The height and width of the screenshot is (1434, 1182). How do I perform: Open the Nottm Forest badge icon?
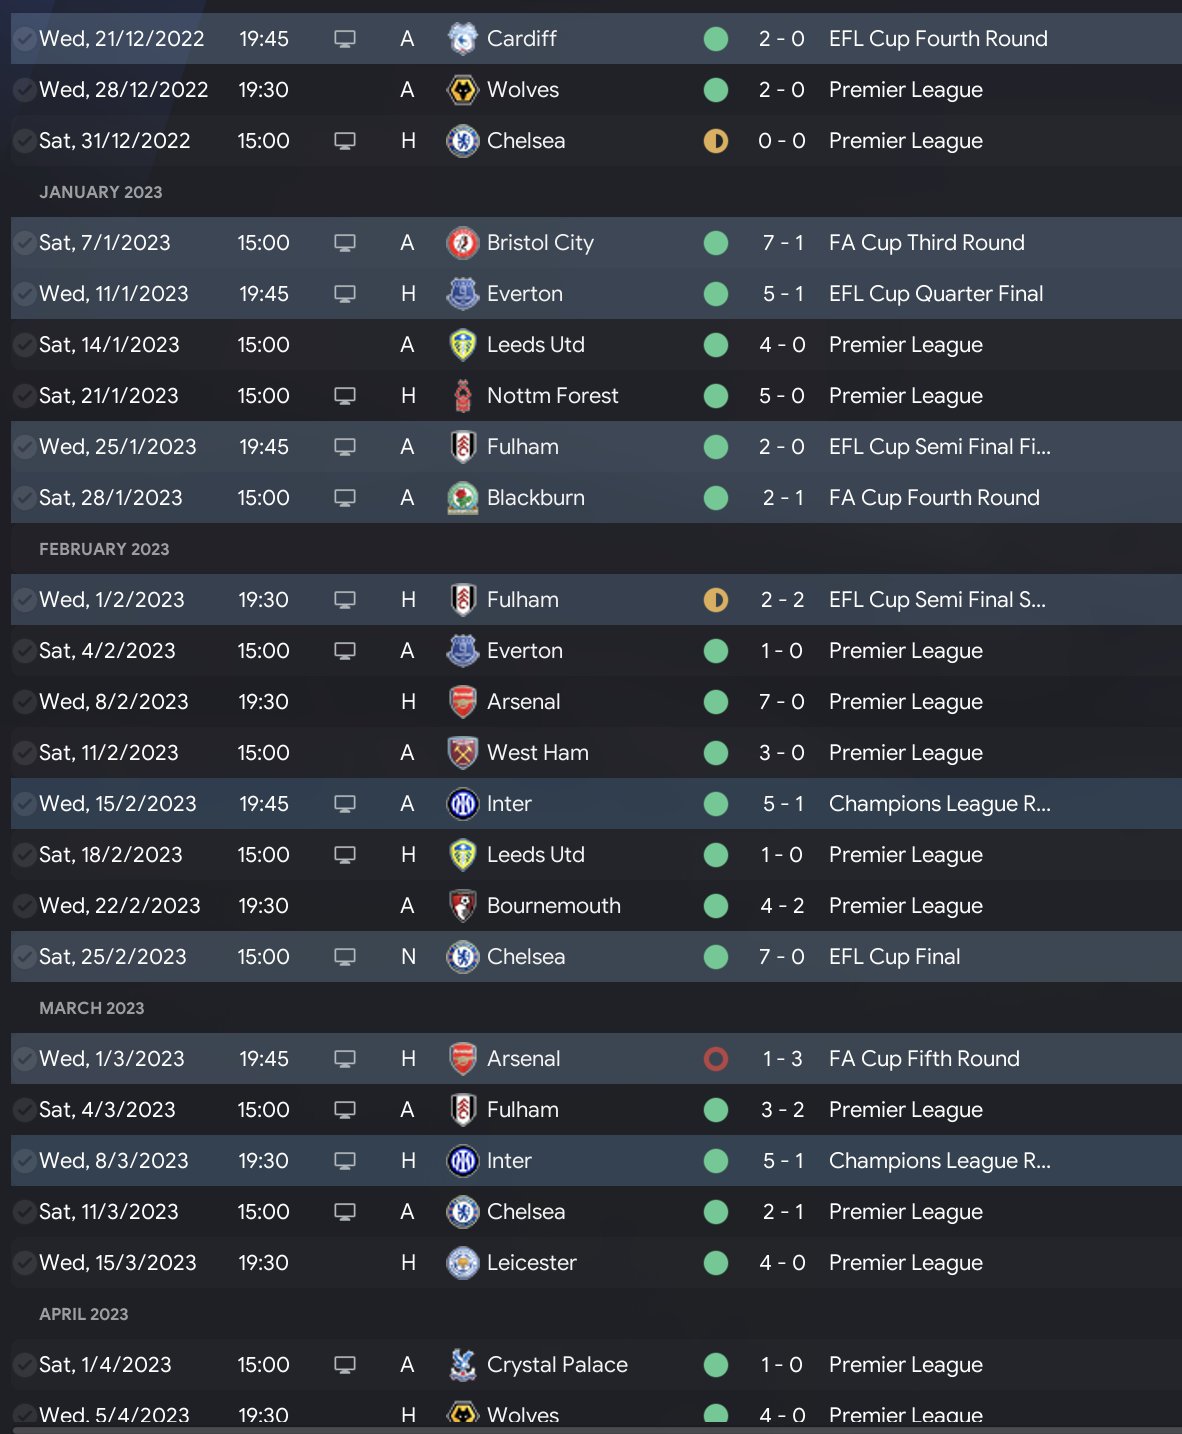pyautogui.click(x=462, y=396)
